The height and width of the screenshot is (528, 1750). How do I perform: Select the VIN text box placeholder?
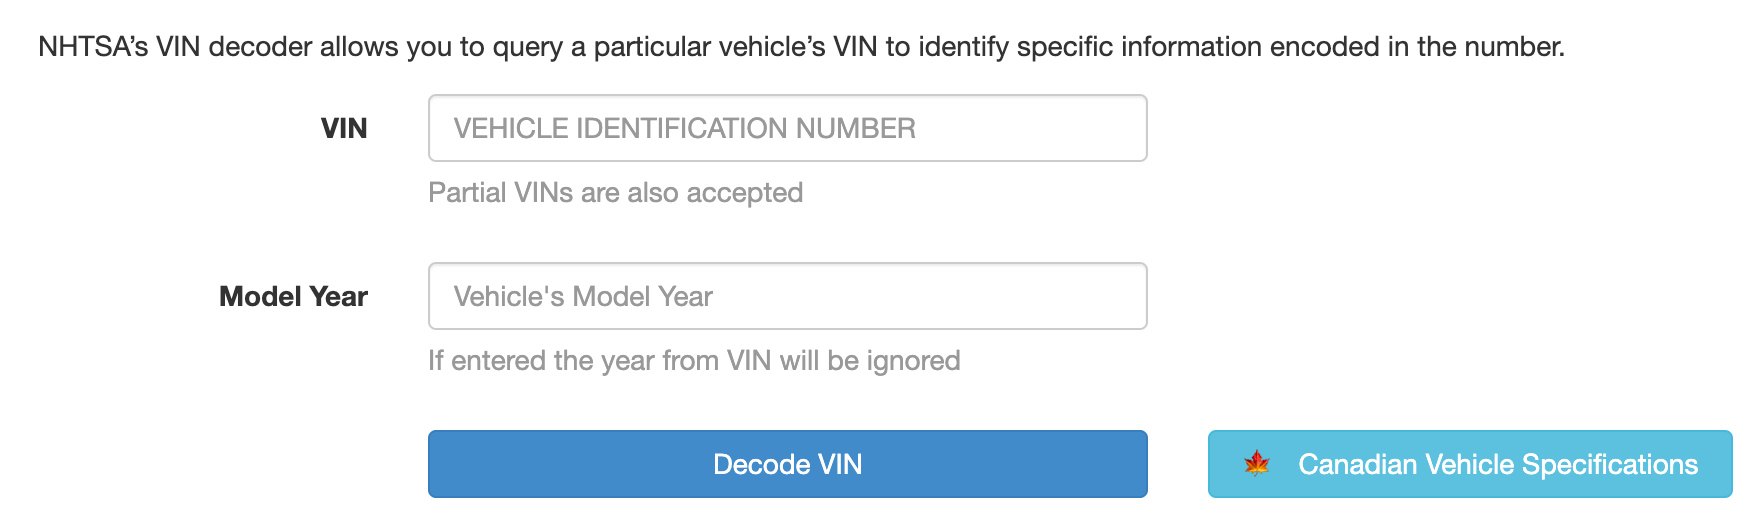click(684, 128)
